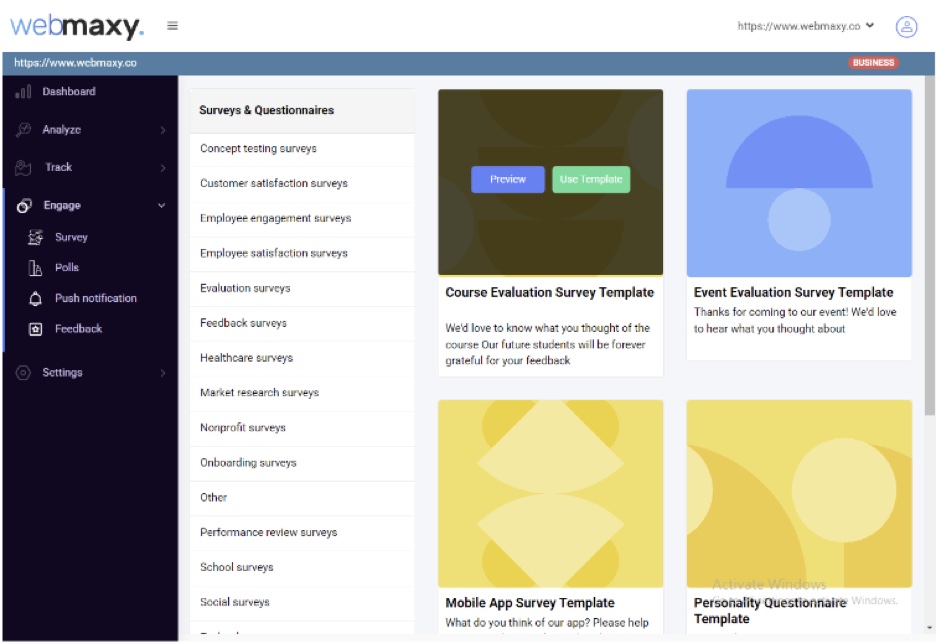Open the user profile avatar icon
The height and width of the screenshot is (644, 936).
click(906, 26)
